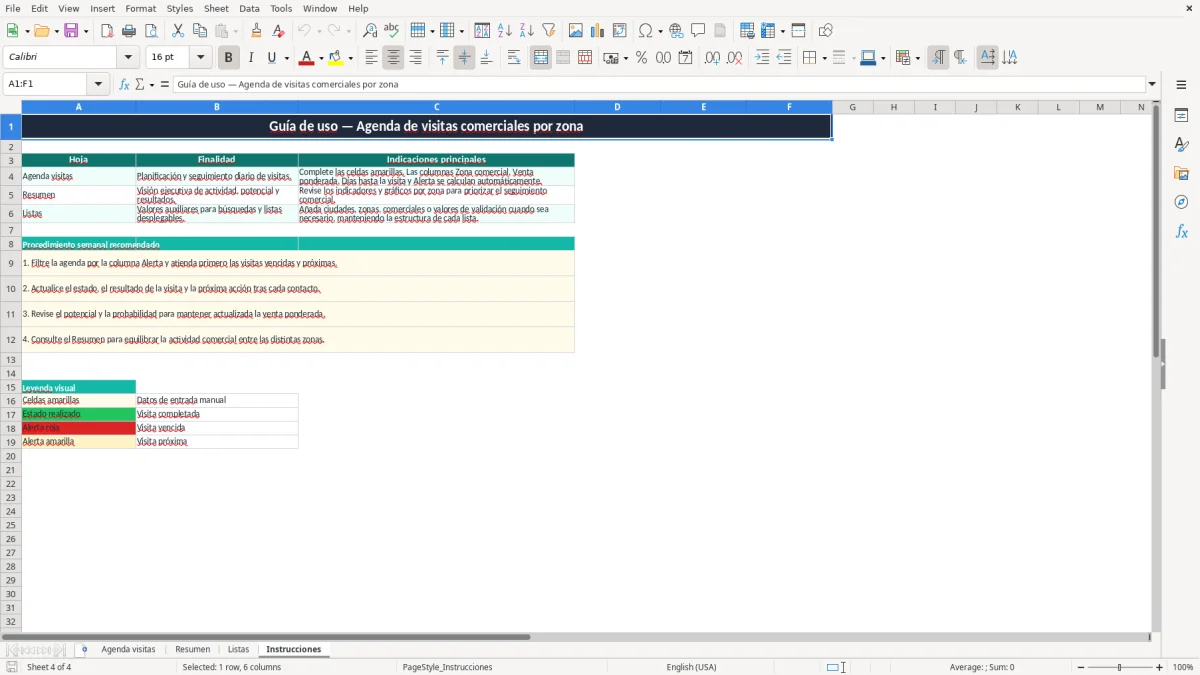
Task: Toggle Align Left
Action: (372, 58)
